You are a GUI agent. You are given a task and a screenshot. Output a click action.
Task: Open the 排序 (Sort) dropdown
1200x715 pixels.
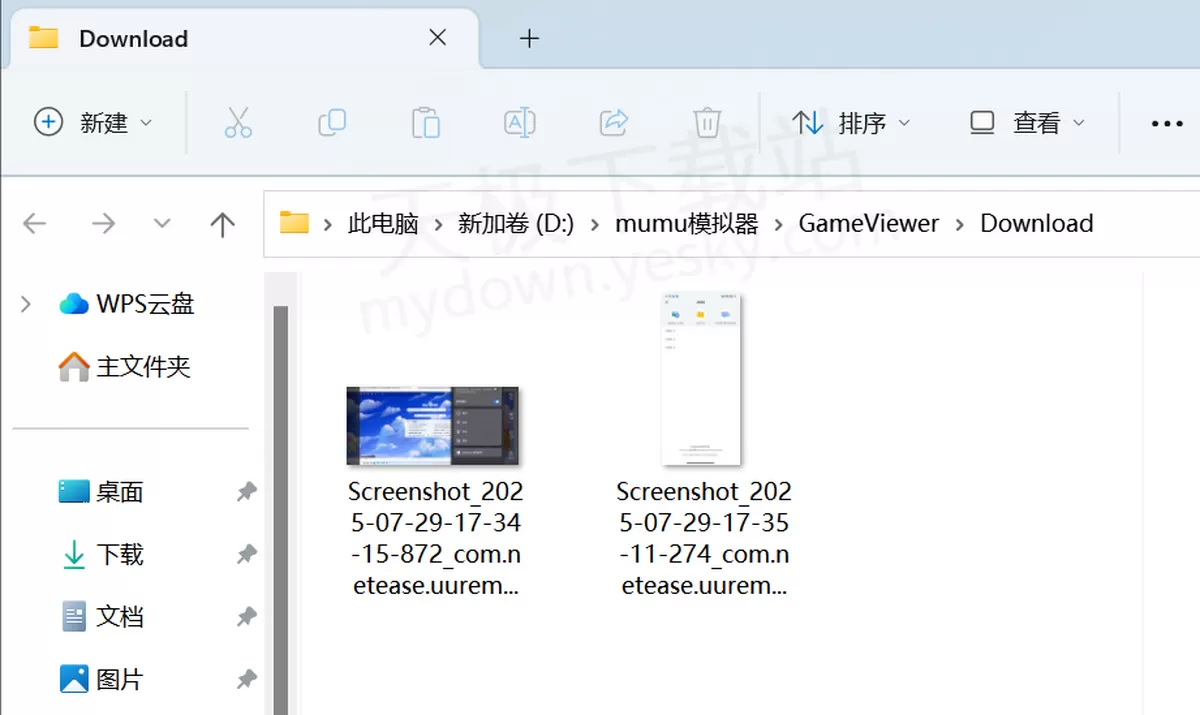[851, 123]
